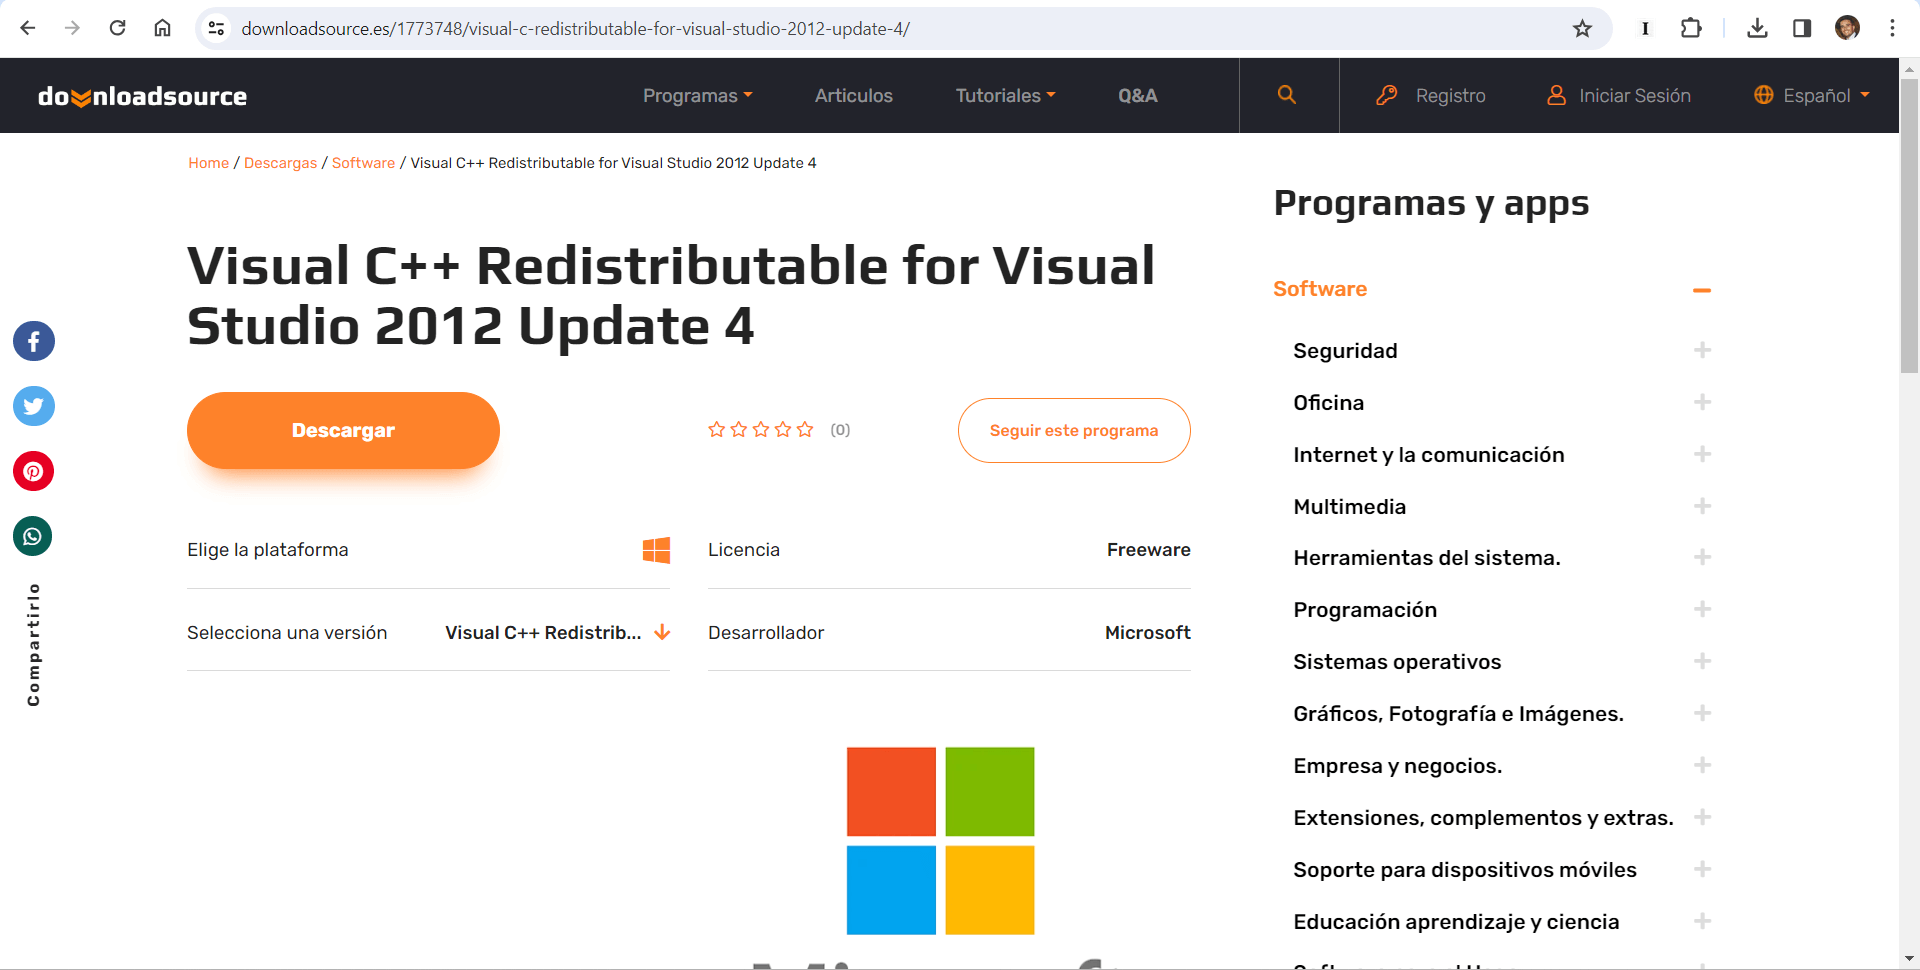
Task: Click Seguir este programa button
Action: click(x=1074, y=431)
